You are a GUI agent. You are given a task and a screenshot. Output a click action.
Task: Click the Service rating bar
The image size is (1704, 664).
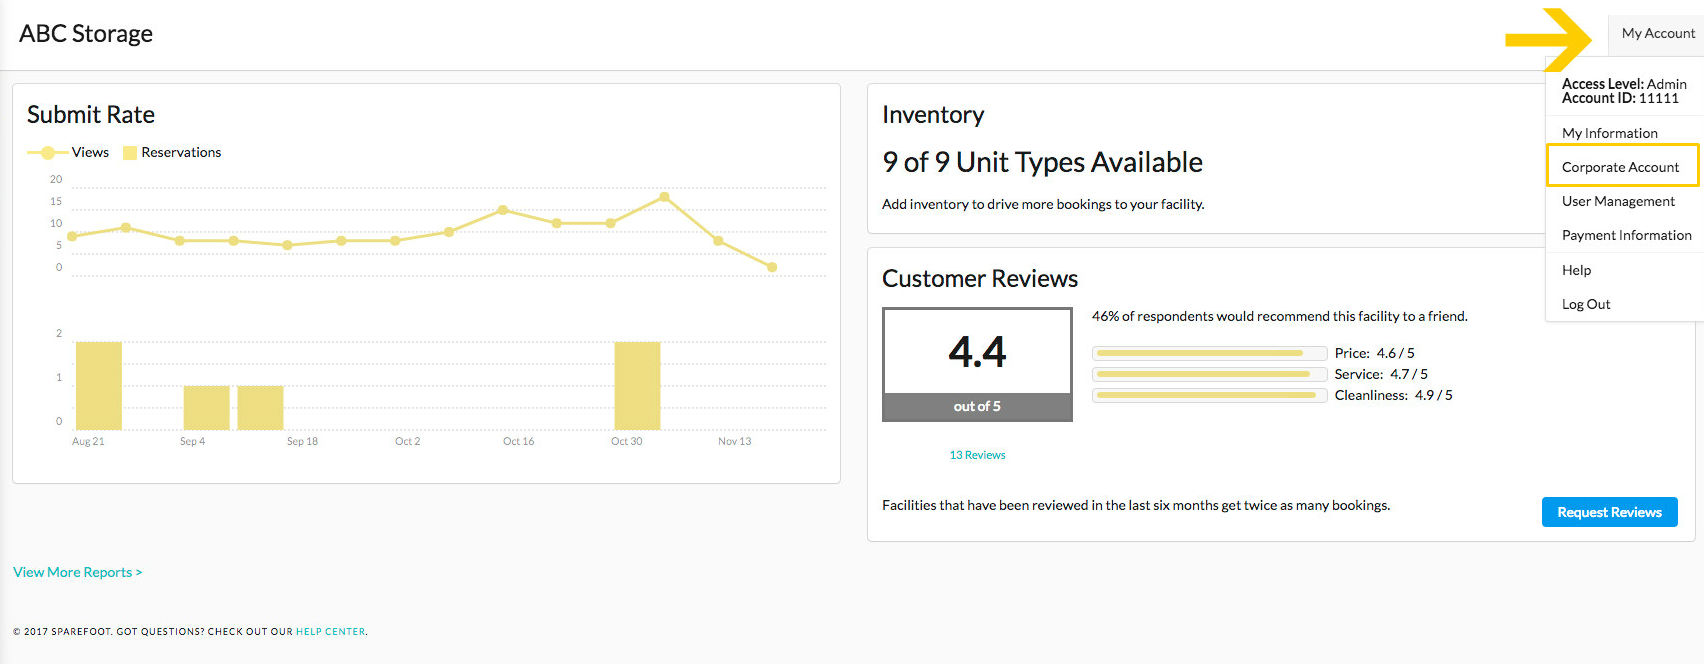coord(1209,374)
